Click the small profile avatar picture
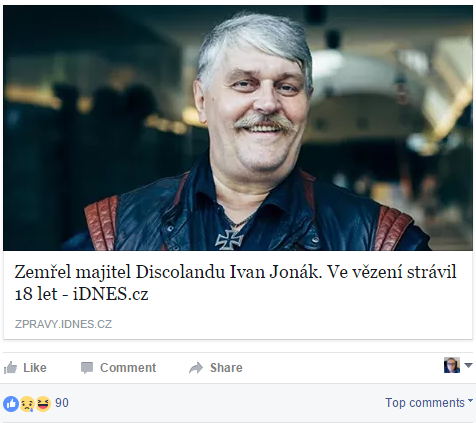 tap(452, 365)
